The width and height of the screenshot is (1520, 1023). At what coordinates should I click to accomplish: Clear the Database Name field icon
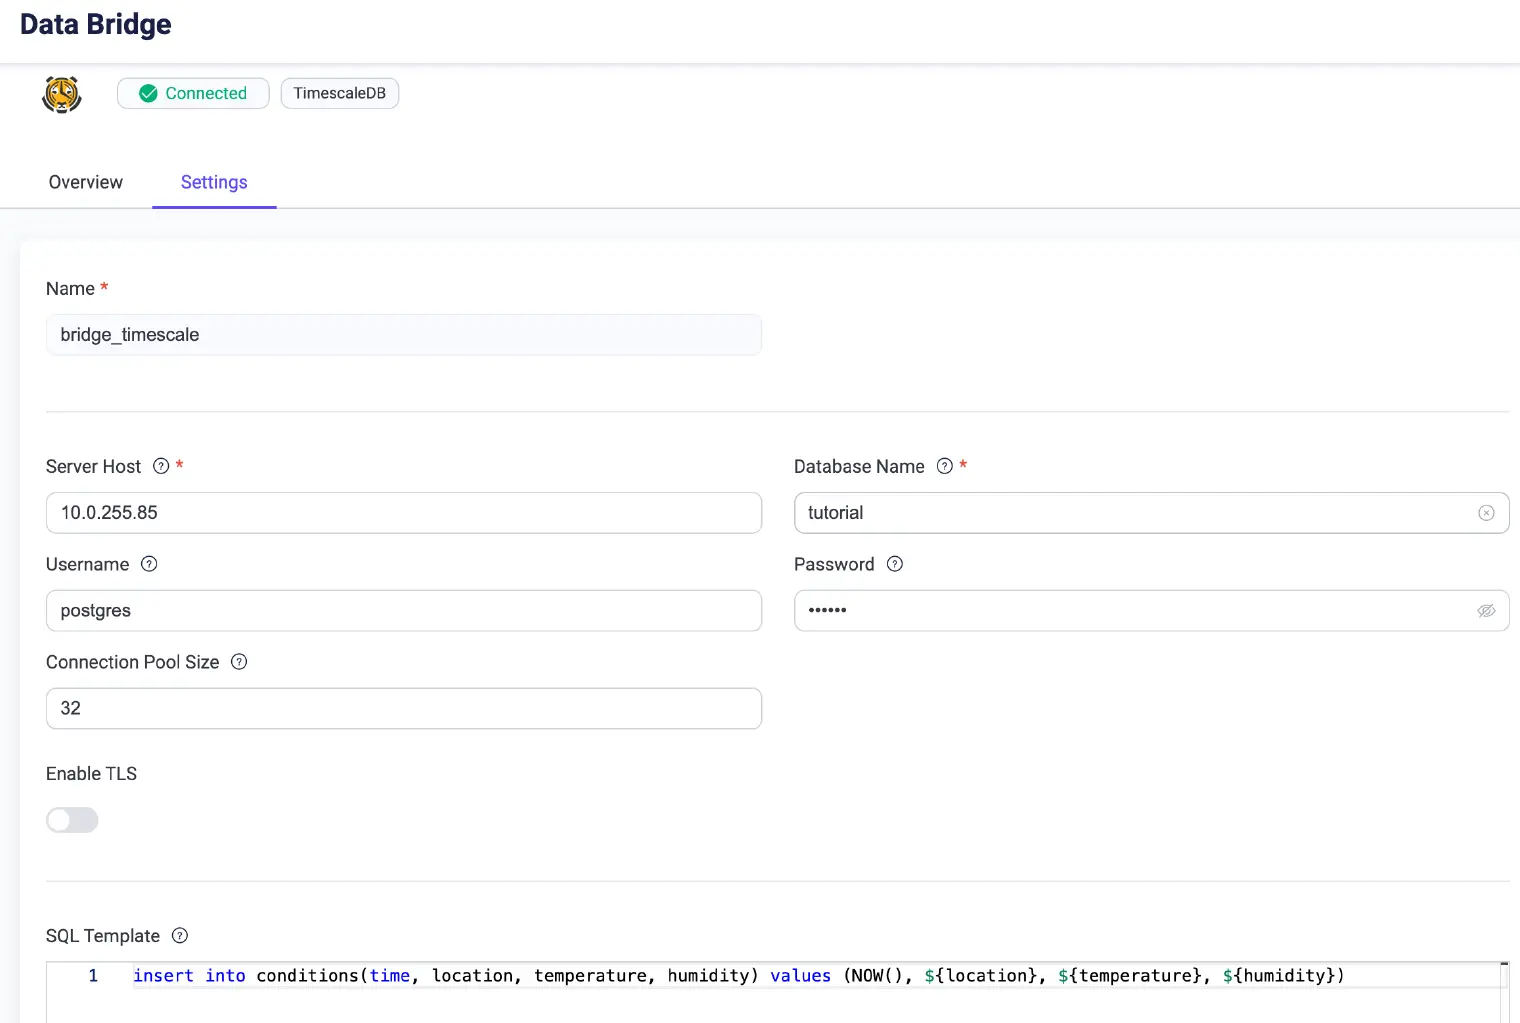click(x=1486, y=513)
